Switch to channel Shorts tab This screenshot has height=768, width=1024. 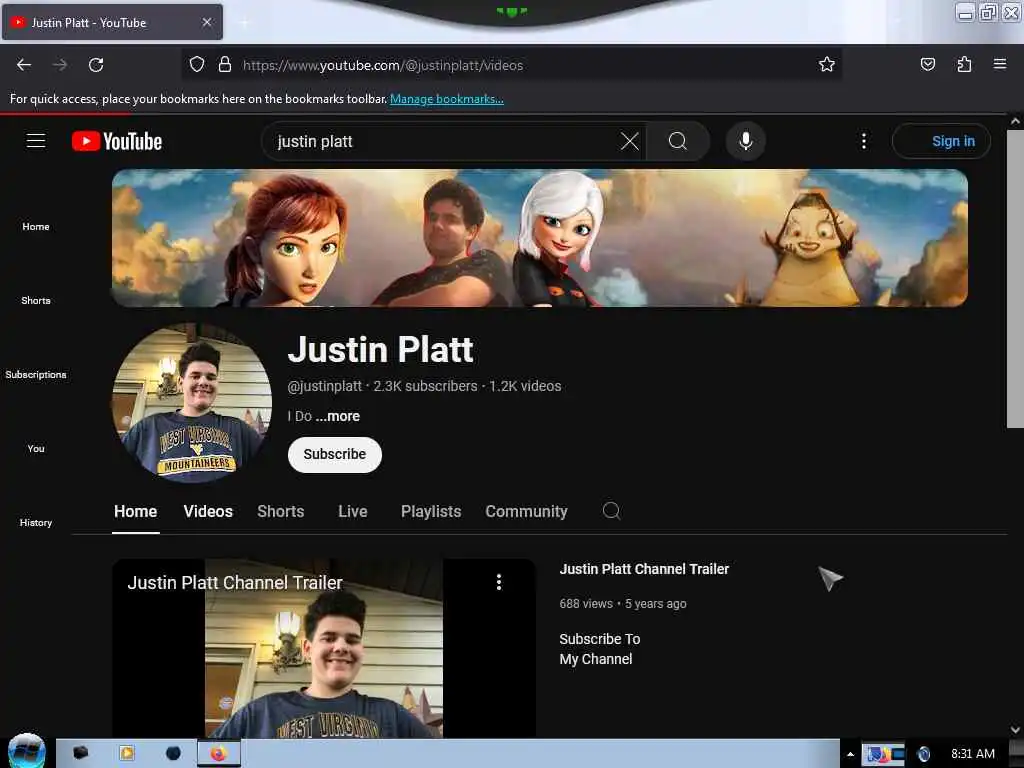(x=281, y=511)
